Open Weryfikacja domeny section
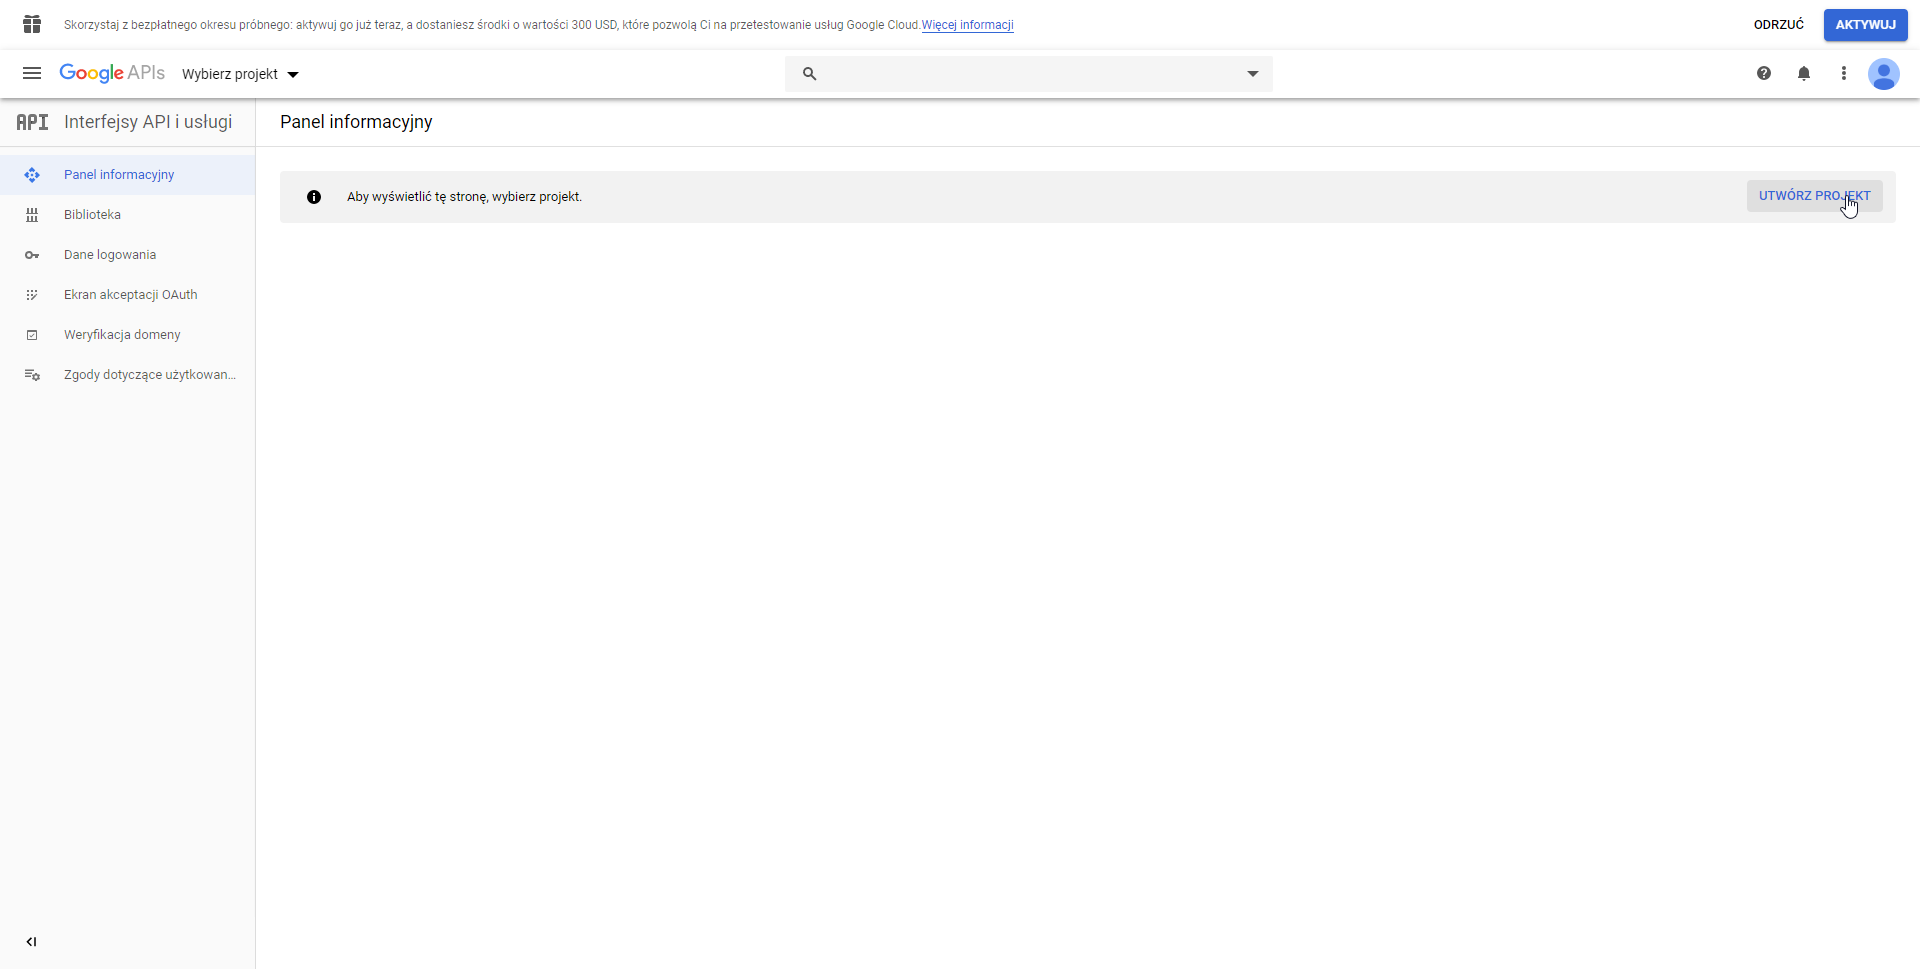The height and width of the screenshot is (969, 1920). click(x=122, y=335)
